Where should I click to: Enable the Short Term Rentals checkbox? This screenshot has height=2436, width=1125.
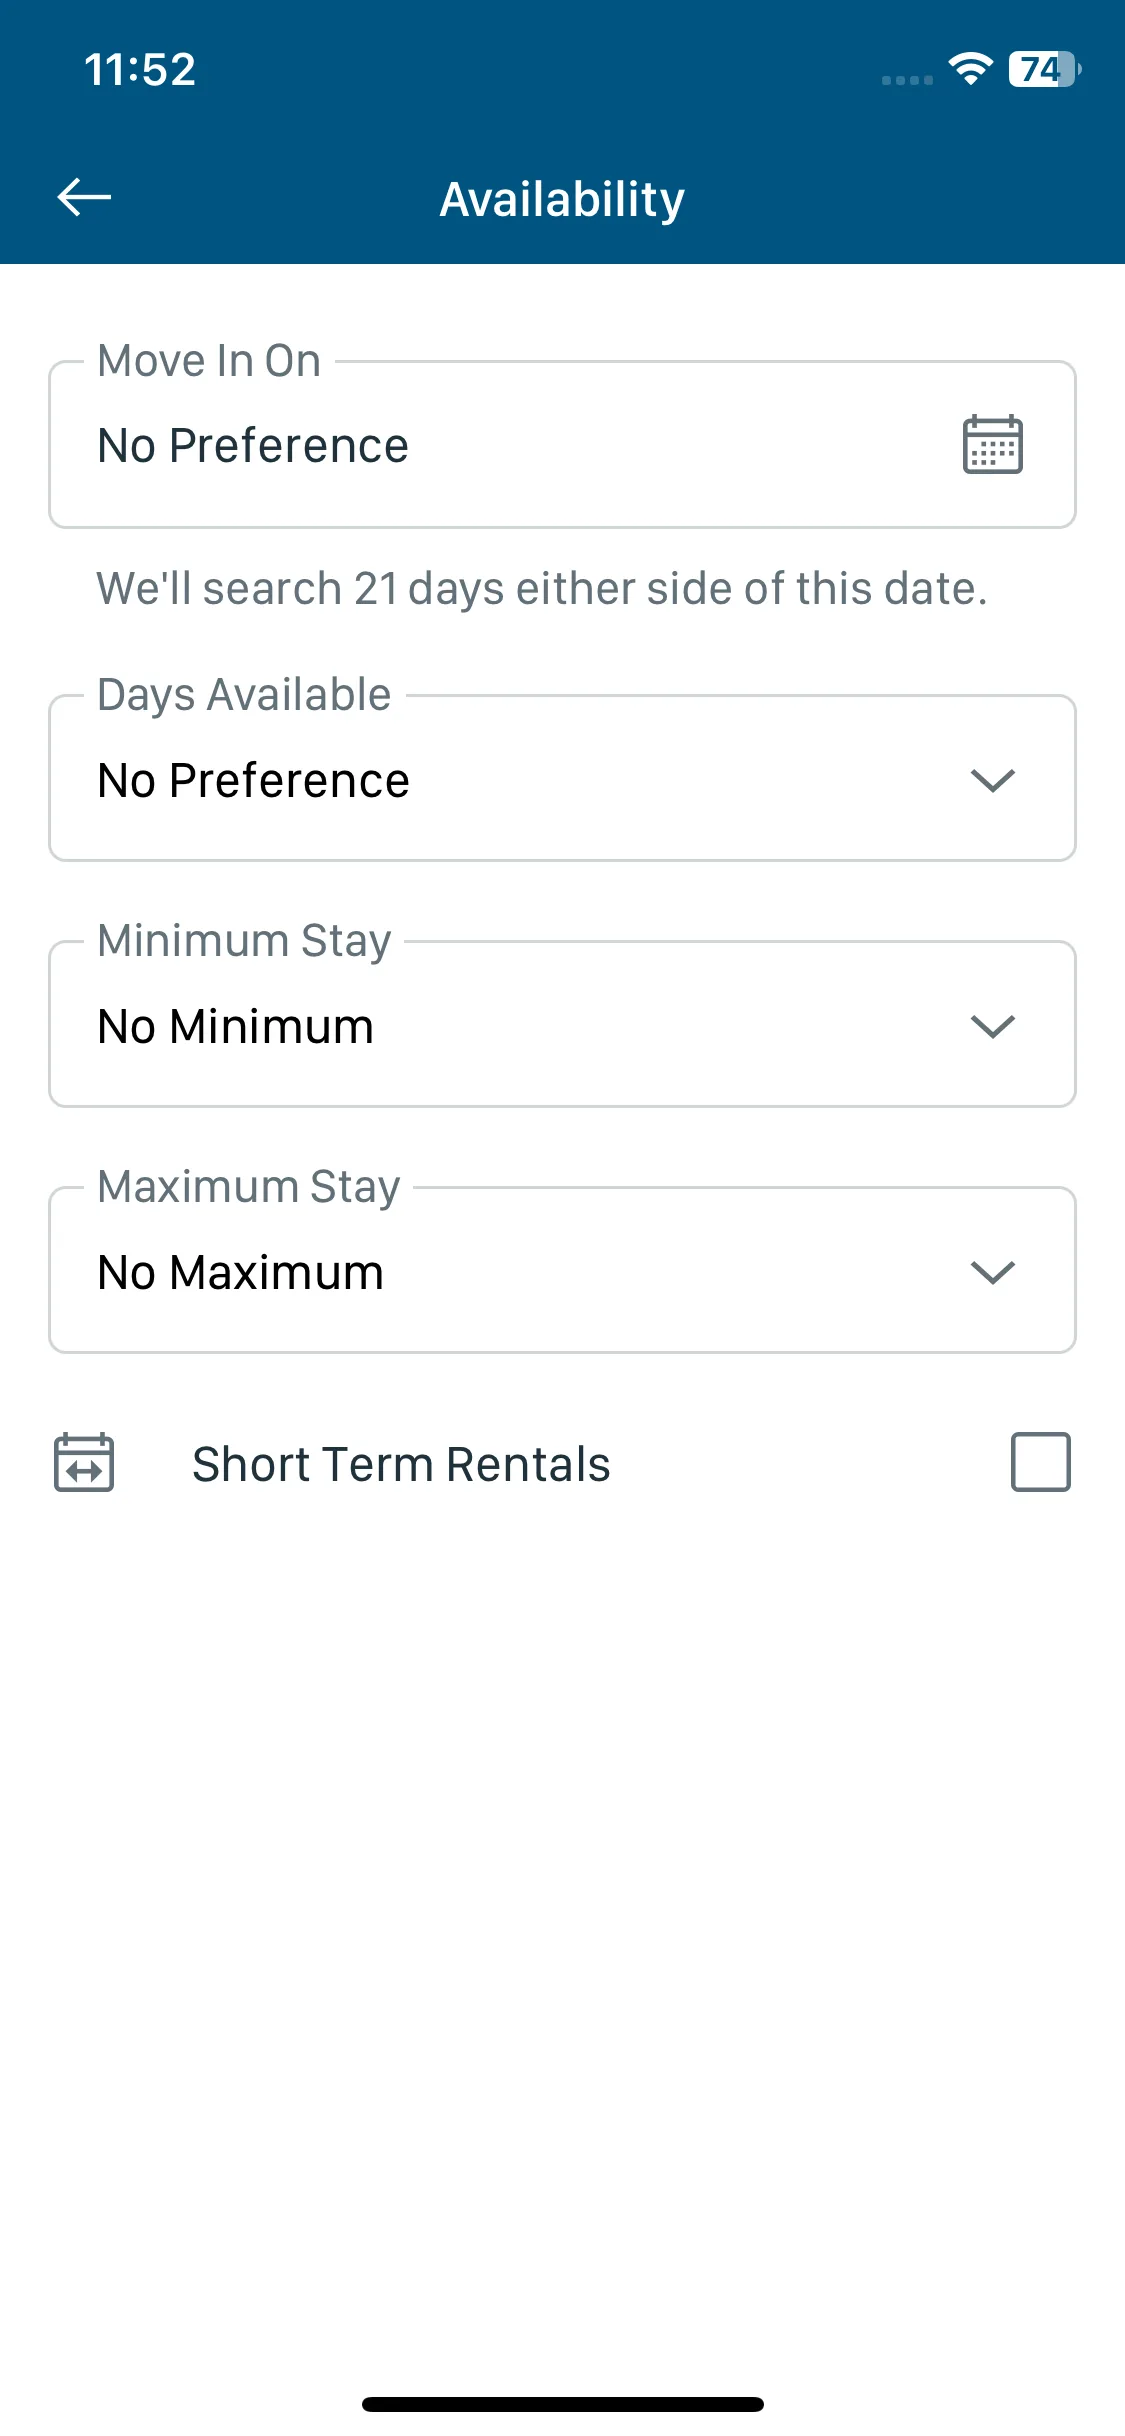(1040, 1462)
